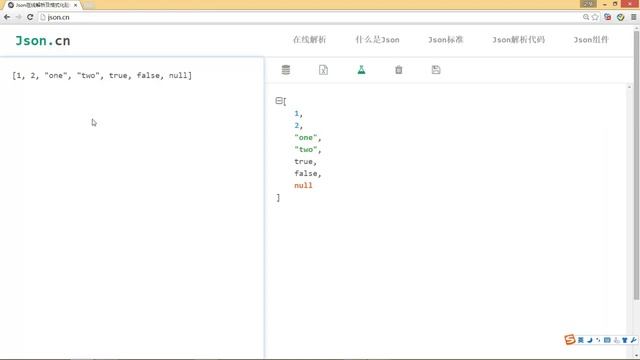This screenshot has height=360, width=640.
Task: Click the XML document conversion icon
Action: pos(323,70)
